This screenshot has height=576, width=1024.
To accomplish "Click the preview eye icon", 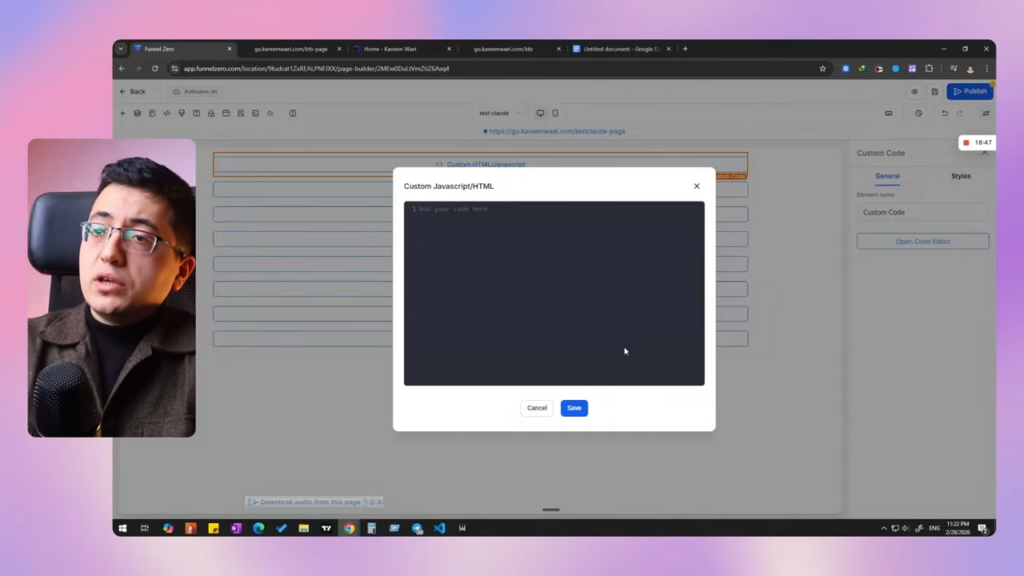I will 914,91.
